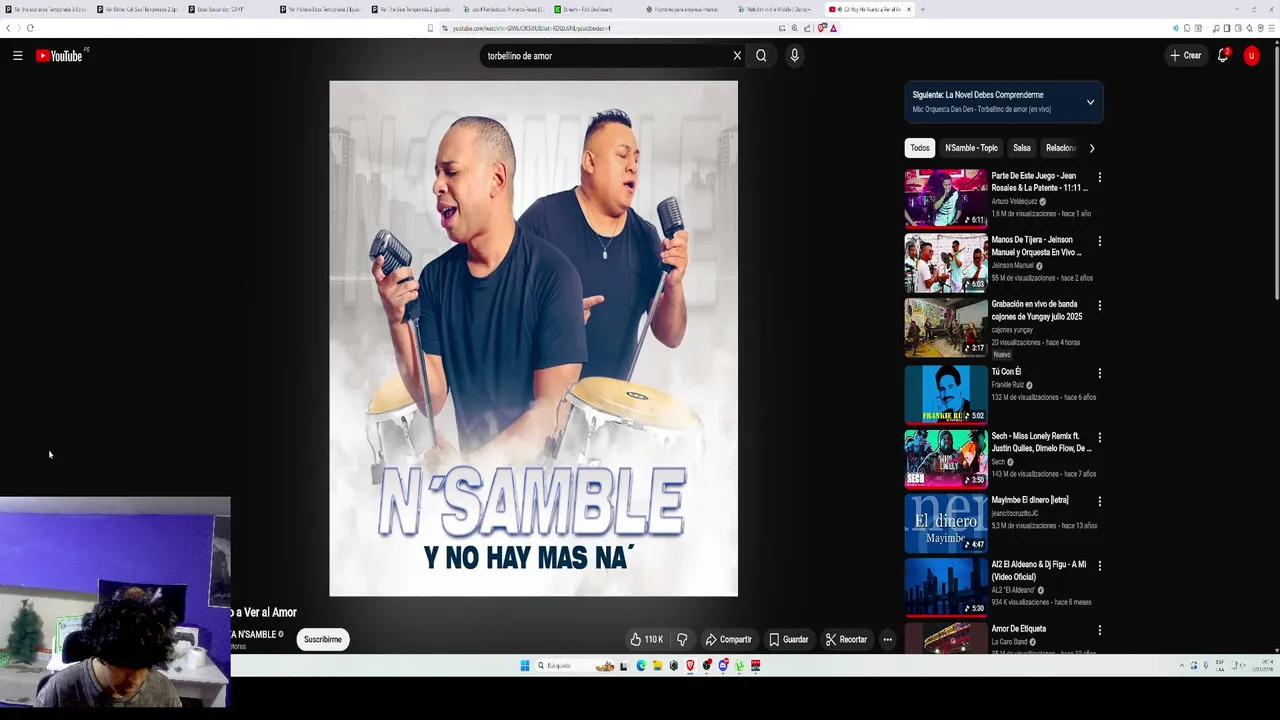1280x720 pixels.
Task: Subscribe to N'SAMBLE with Suscribirme
Action: (323, 639)
